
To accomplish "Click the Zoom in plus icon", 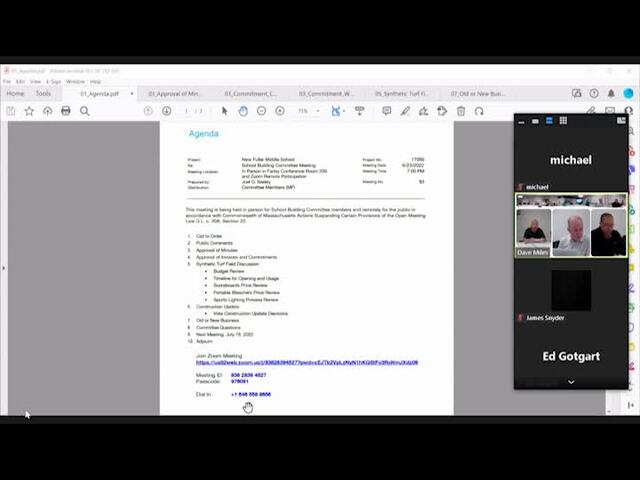I will pos(280,111).
